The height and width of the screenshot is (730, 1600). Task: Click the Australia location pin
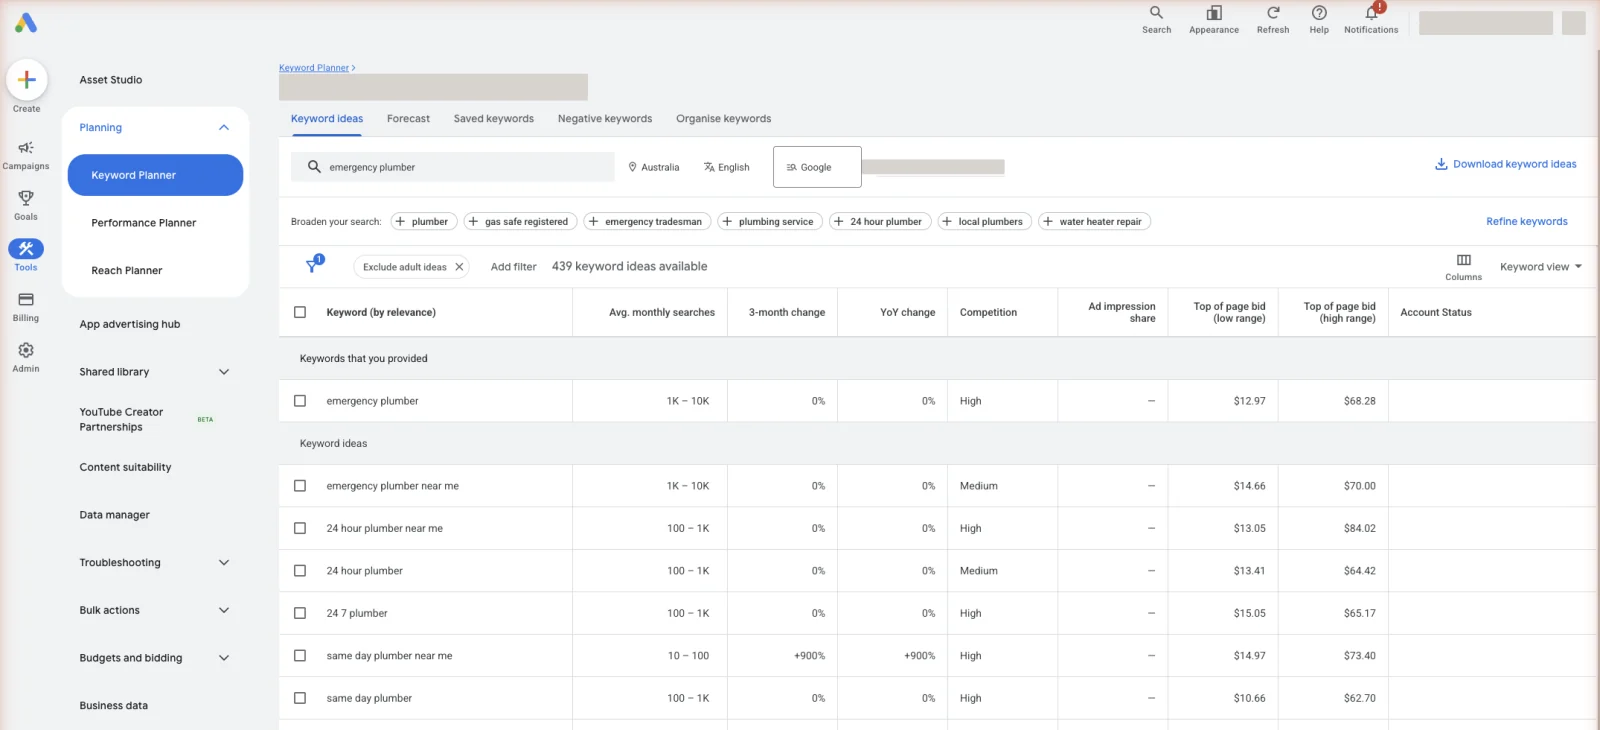(x=632, y=167)
